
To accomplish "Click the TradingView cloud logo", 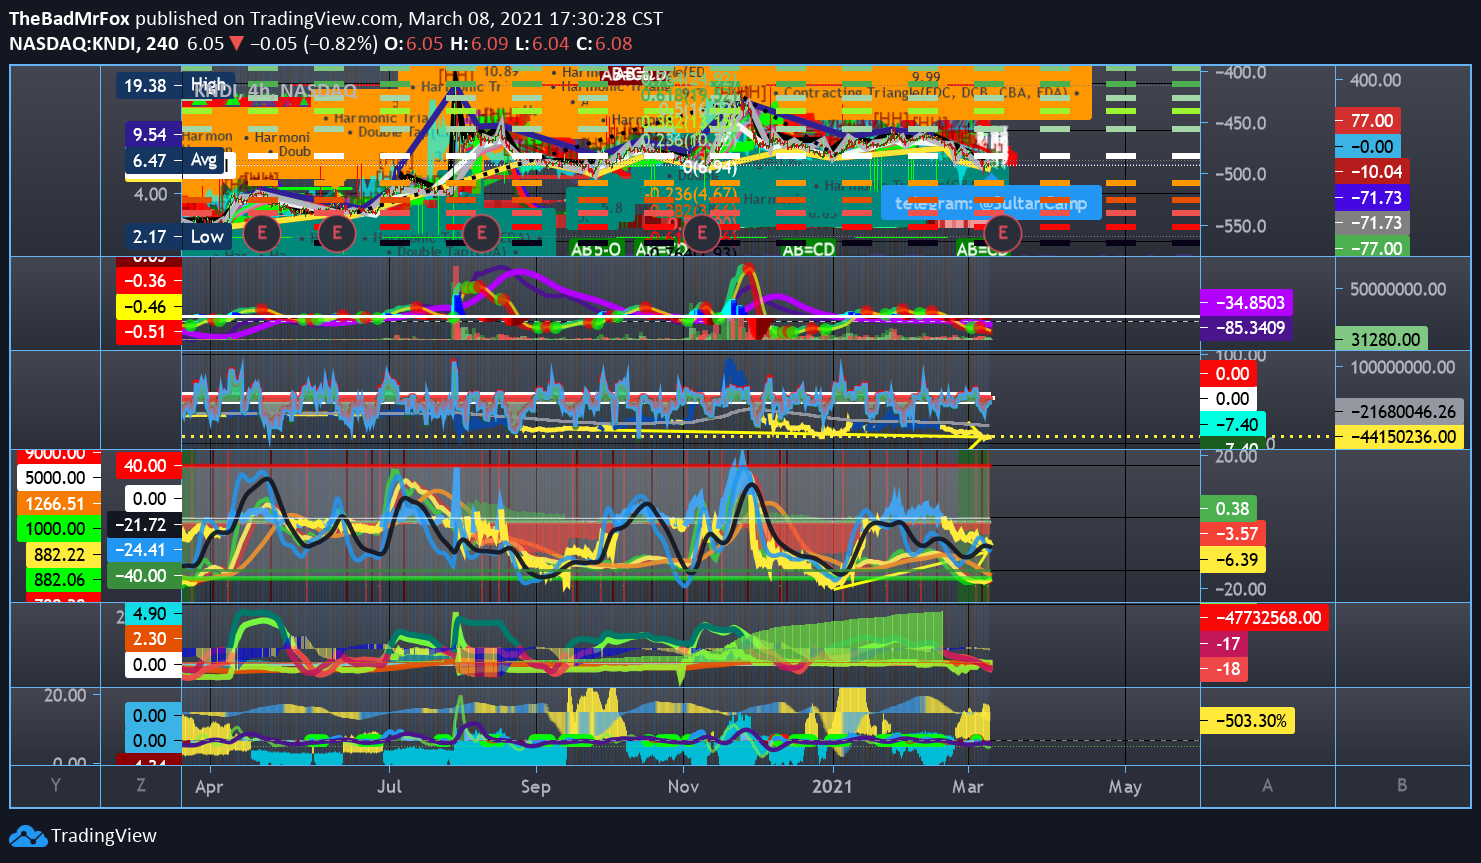I will (x=28, y=836).
